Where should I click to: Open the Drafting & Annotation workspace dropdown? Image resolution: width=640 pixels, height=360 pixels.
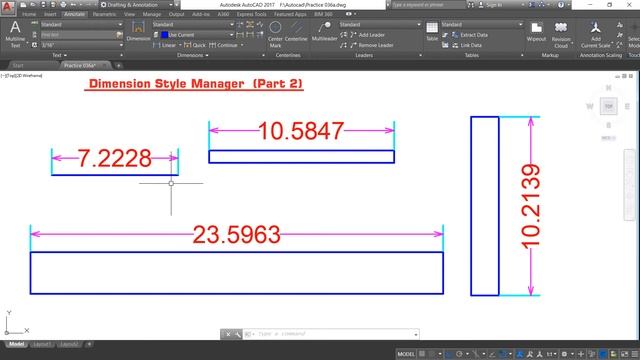point(137,5)
